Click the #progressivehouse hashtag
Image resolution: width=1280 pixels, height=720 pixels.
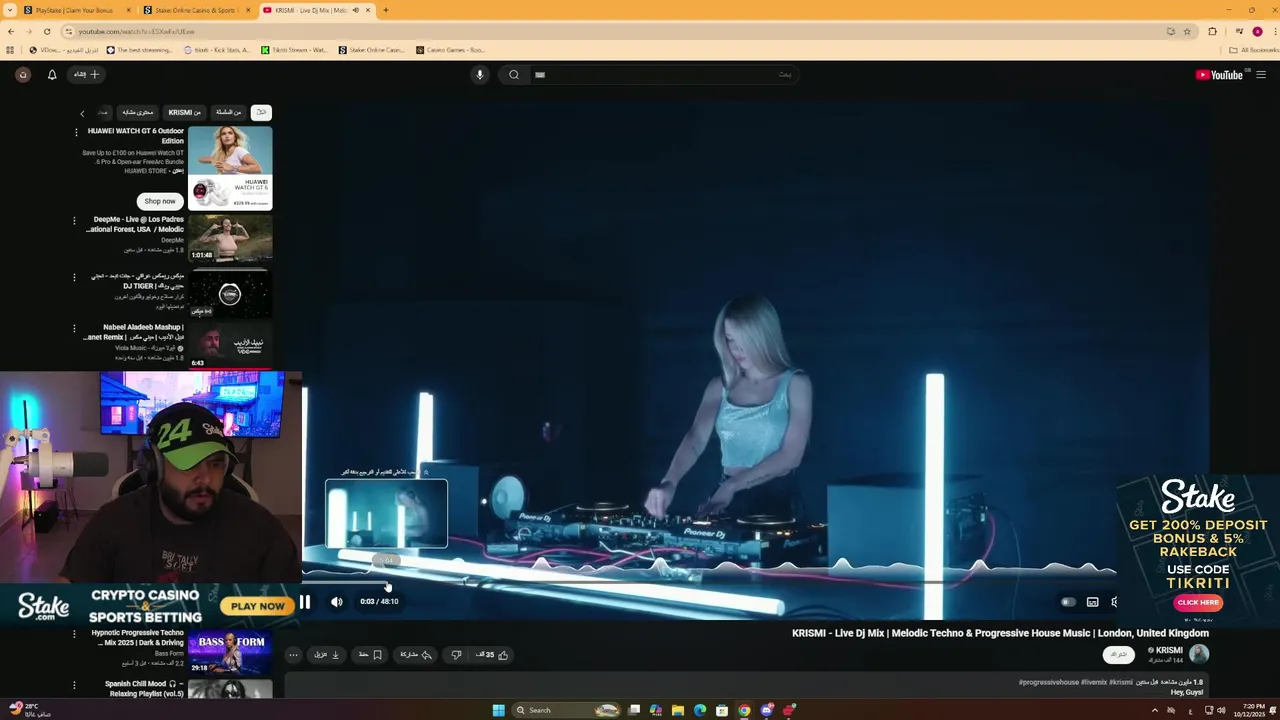[1049, 682]
